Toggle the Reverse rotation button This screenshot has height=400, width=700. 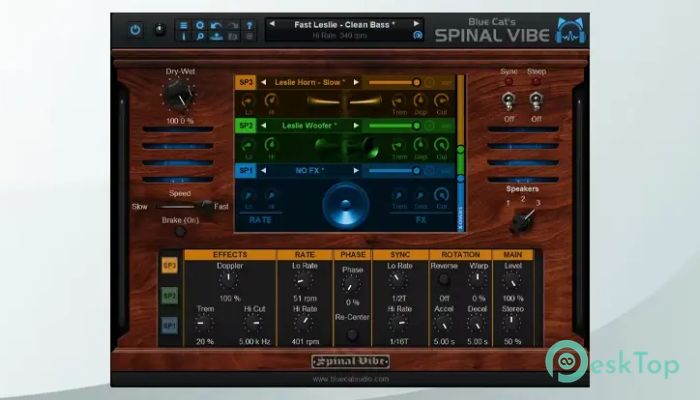pos(442,281)
